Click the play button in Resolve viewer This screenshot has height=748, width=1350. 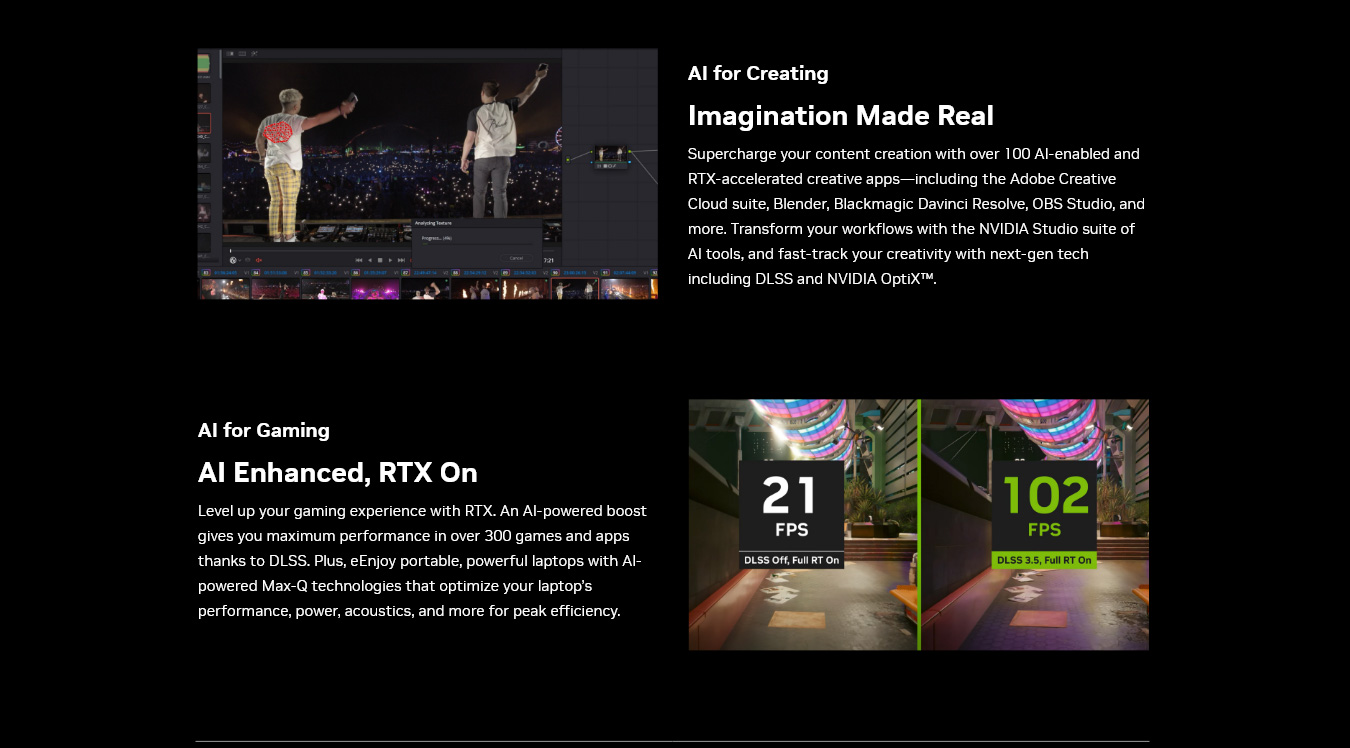point(390,260)
